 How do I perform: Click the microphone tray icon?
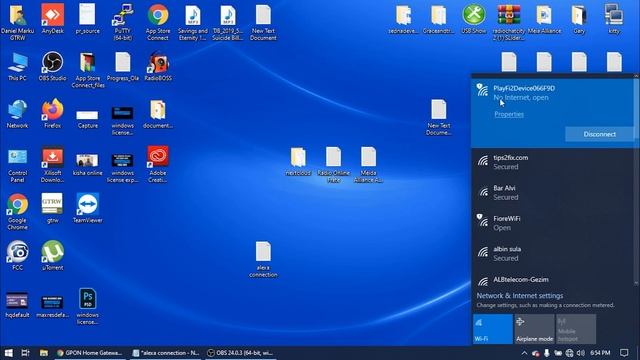(x=547, y=353)
